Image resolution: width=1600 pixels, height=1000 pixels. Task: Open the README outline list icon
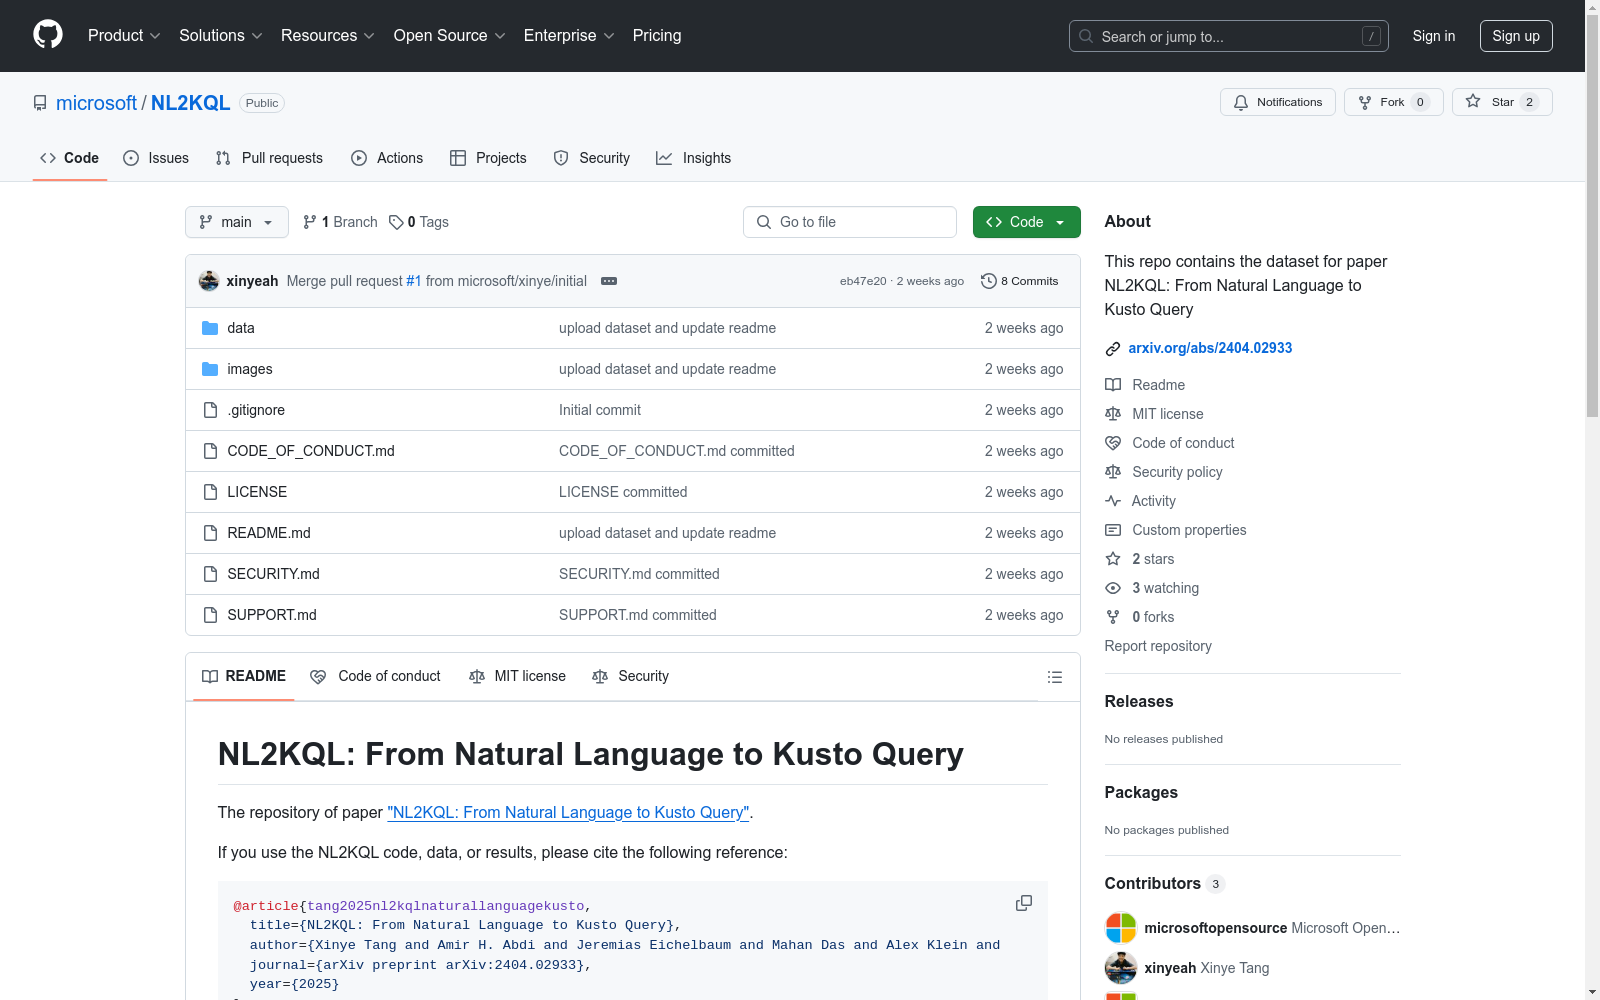click(1054, 677)
